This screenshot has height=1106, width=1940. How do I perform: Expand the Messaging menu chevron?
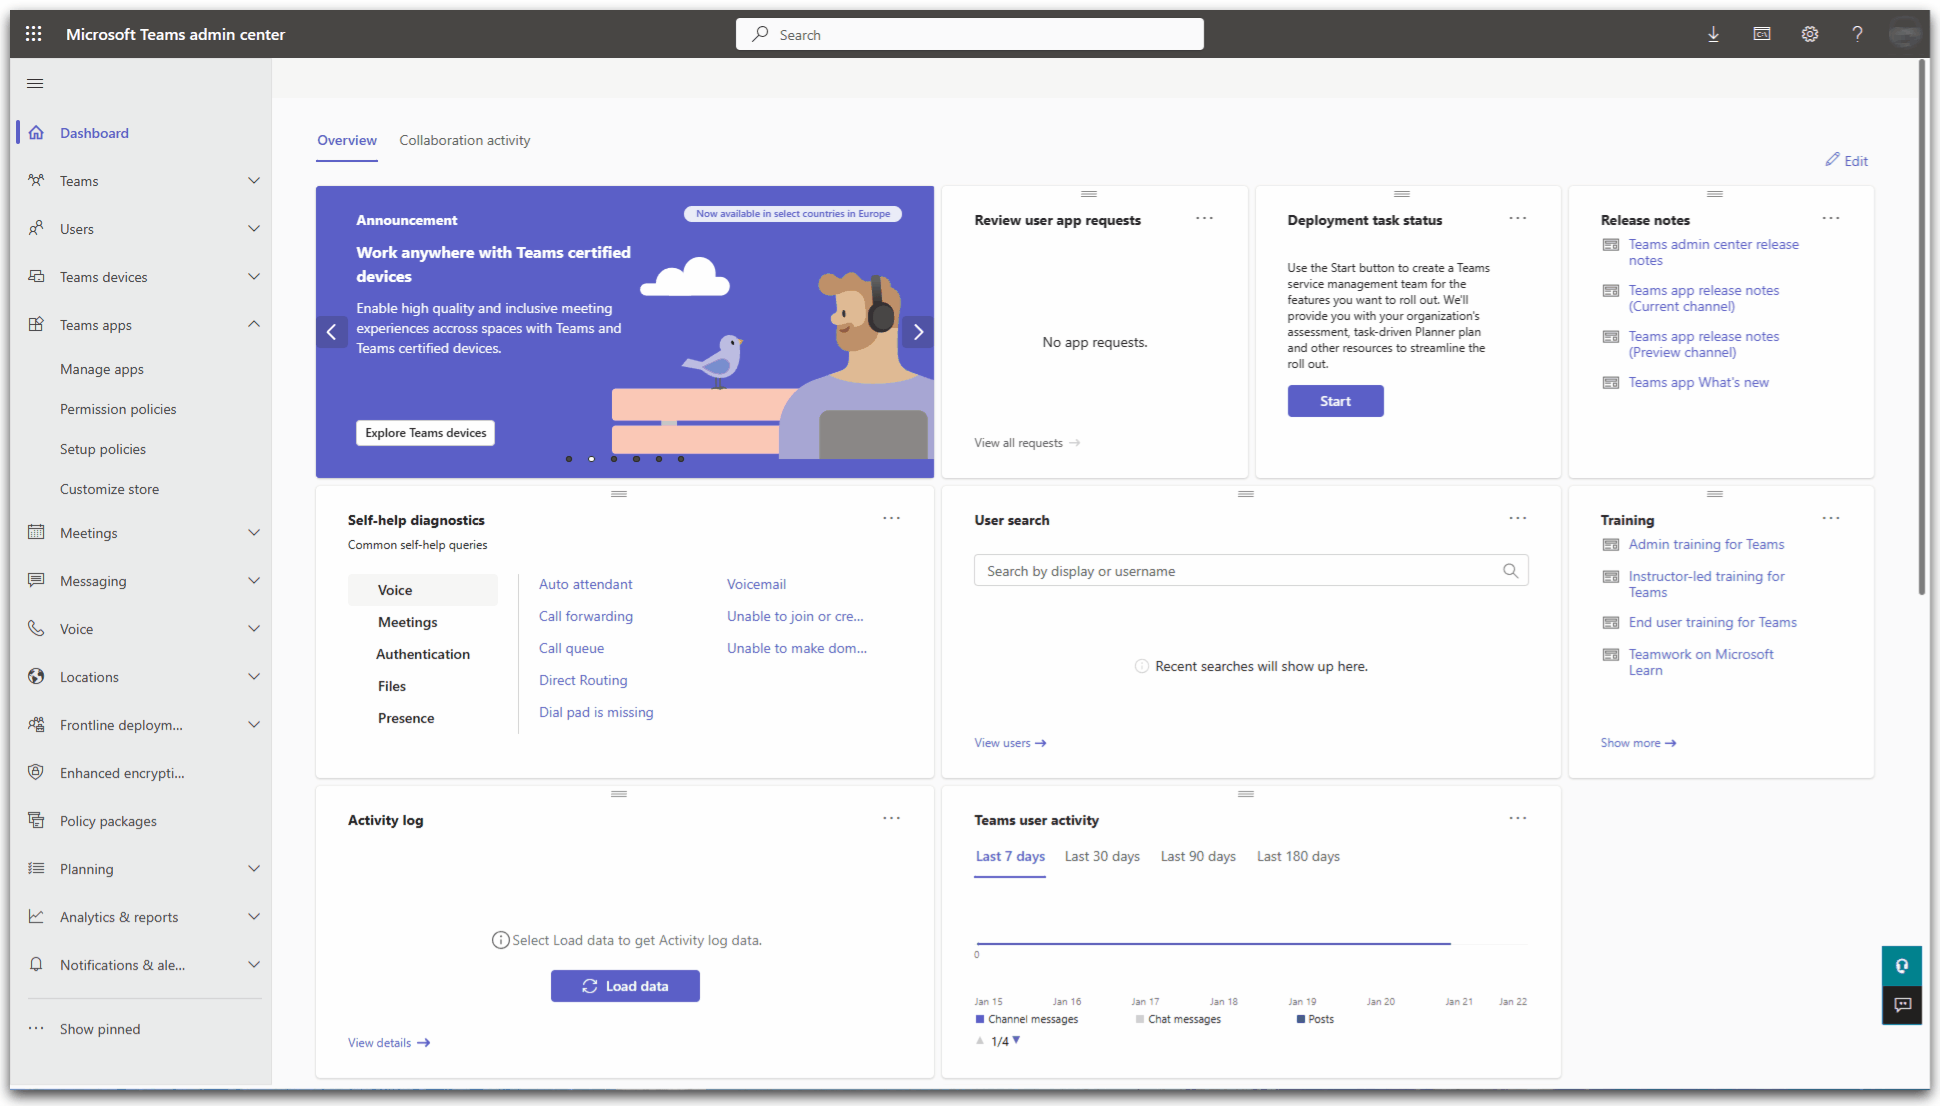tap(254, 581)
